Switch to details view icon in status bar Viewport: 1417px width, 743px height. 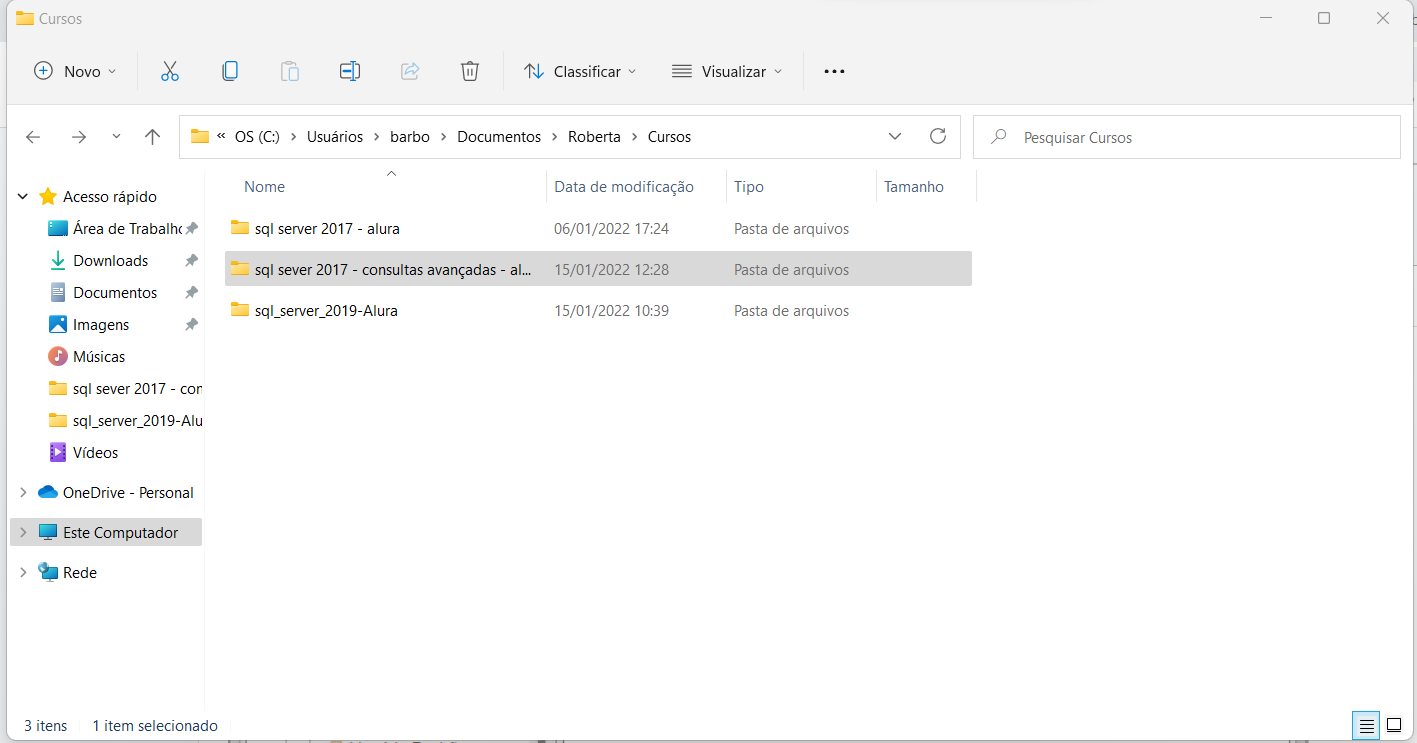tap(1366, 725)
